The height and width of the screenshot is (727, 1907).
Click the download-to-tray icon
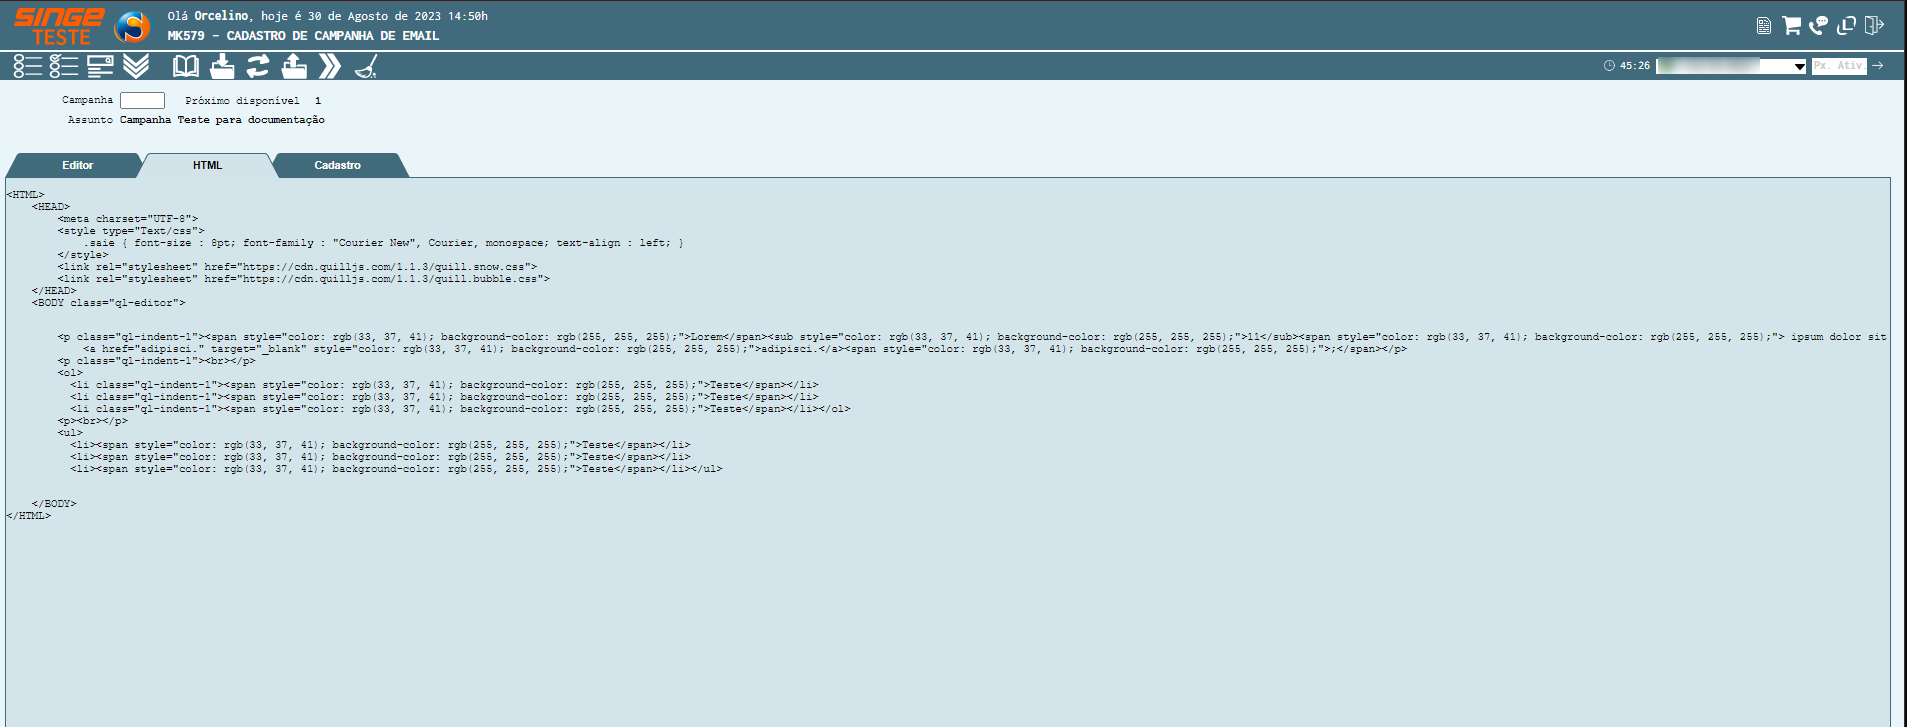coord(222,66)
